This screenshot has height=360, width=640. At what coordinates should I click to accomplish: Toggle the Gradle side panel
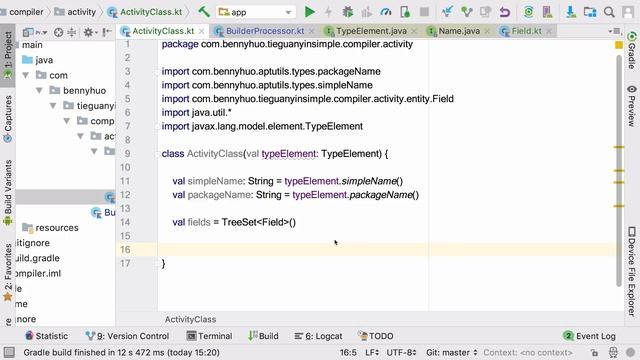(x=631, y=51)
